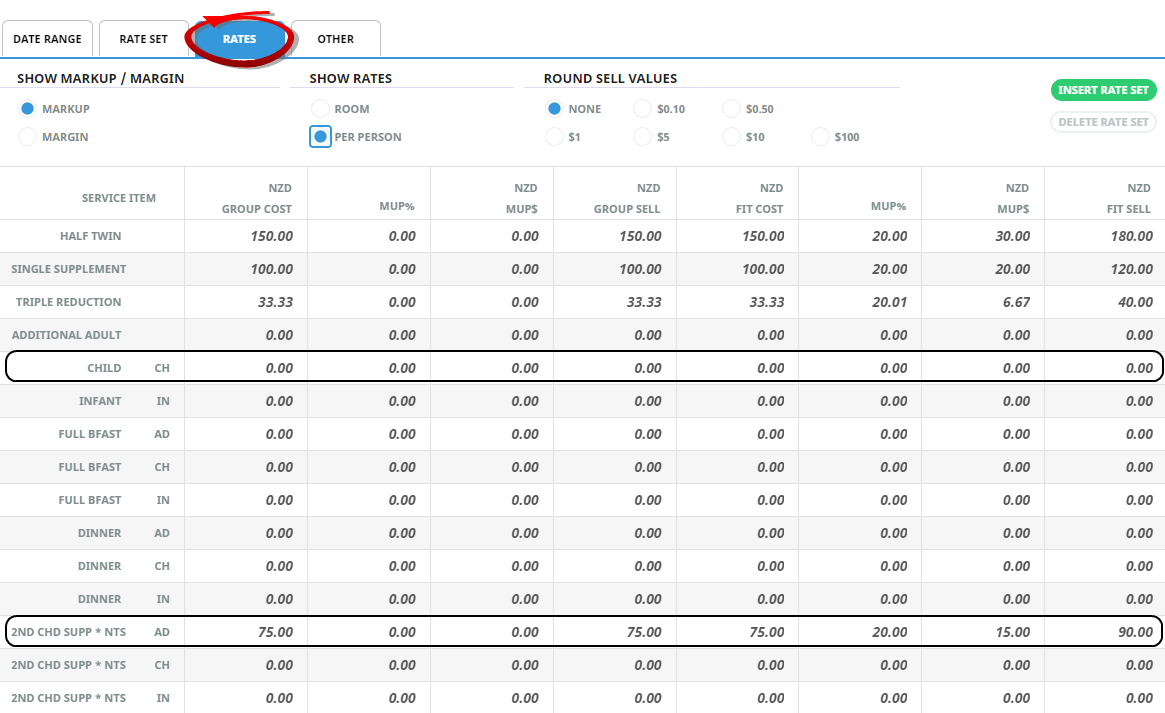Select the Markup radio option
1165x713 pixels.
tap(28, 109)
